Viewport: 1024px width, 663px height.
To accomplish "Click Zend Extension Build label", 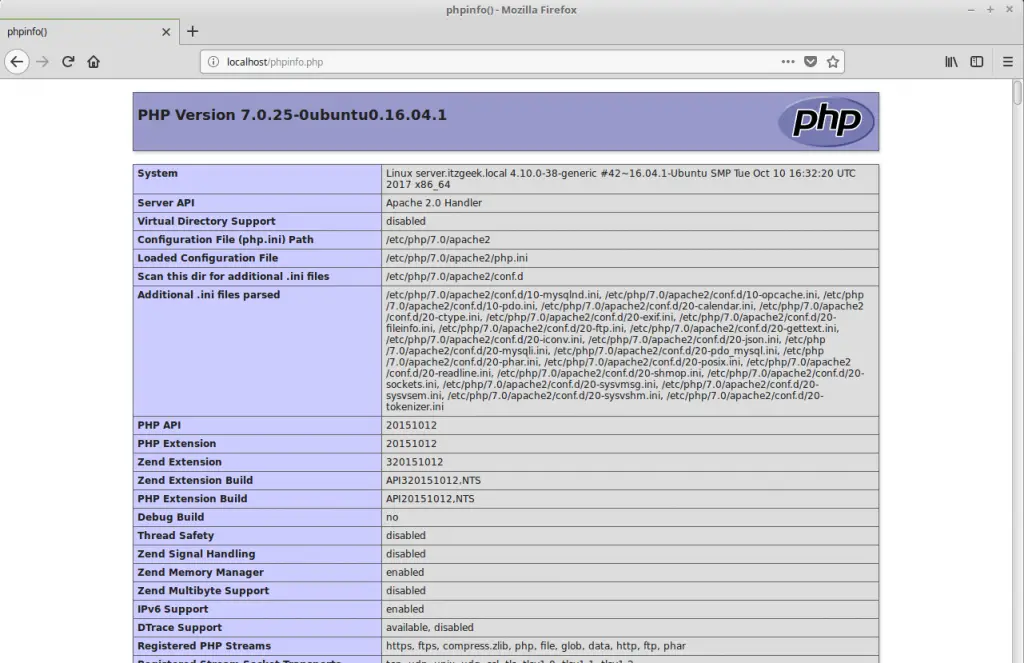I will point(195,480).
